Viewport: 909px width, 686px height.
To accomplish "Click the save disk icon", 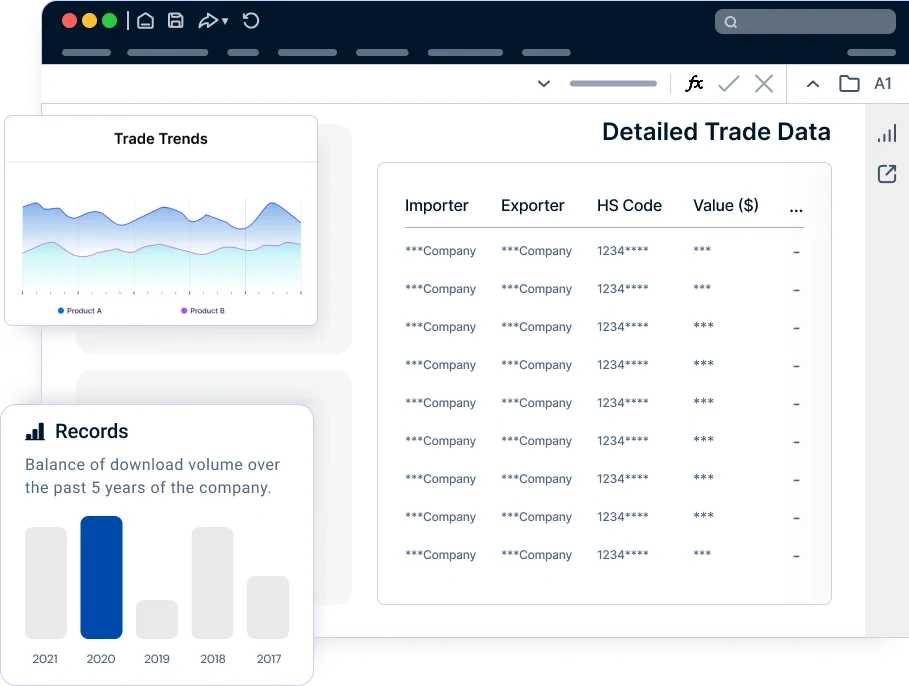I will point(176,21).
